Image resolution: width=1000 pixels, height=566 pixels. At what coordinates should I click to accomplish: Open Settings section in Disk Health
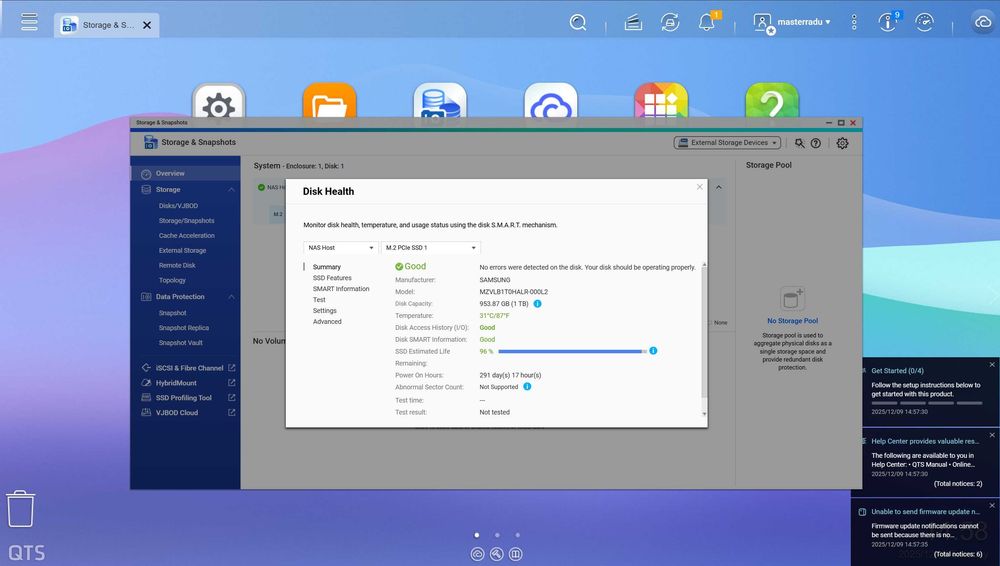[x=324, y=310]
